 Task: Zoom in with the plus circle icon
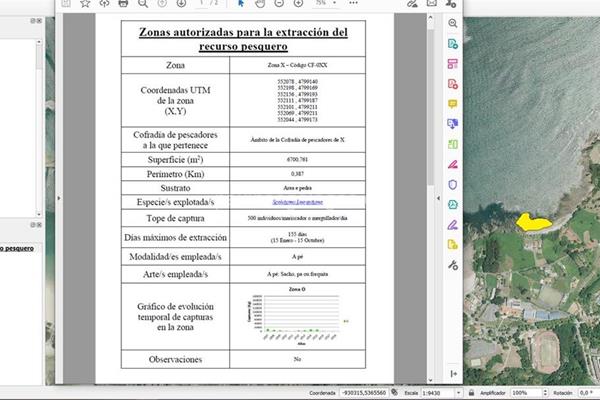298,3
